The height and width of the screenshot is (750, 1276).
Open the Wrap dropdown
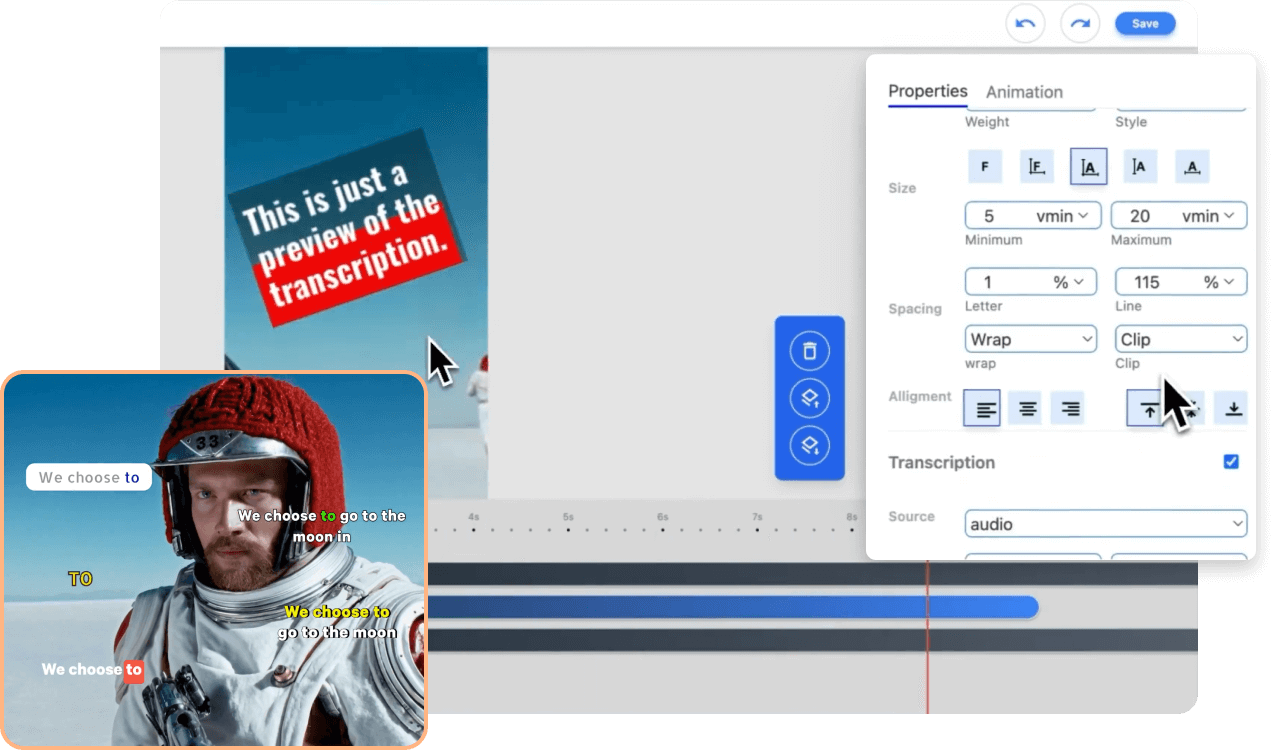[1031, 339]
